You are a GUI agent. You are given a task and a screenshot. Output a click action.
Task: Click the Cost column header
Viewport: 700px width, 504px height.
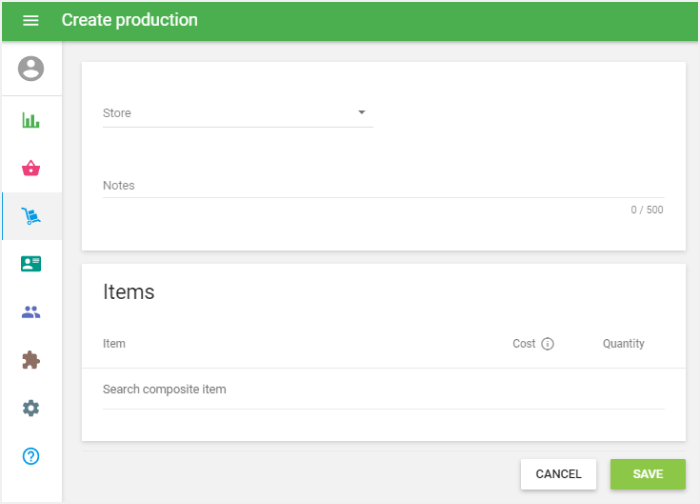point(524,344)
